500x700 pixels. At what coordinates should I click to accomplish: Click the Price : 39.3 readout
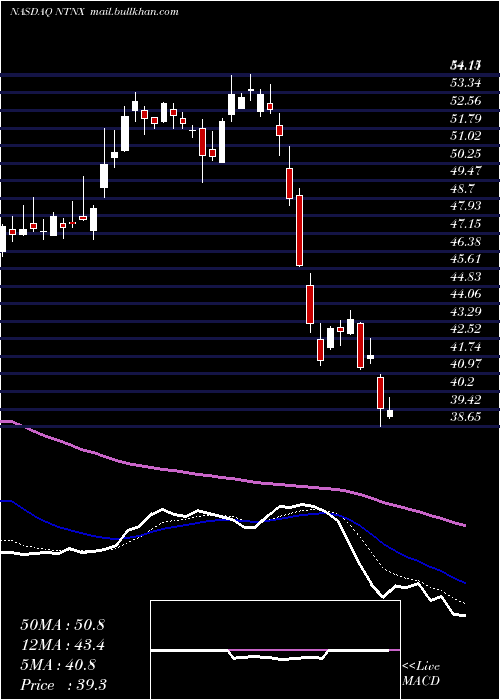click(63, 685)
